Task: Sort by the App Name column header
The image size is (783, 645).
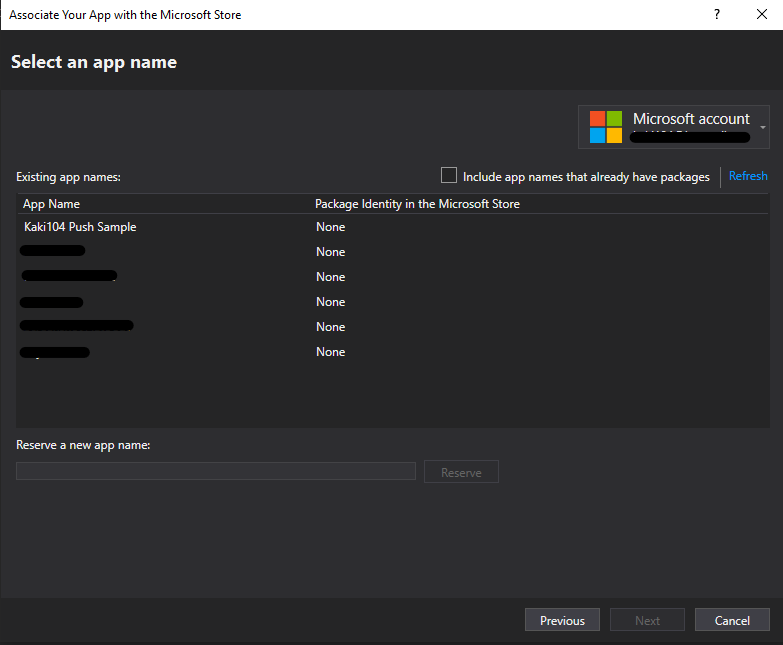Action: point(51,204)
